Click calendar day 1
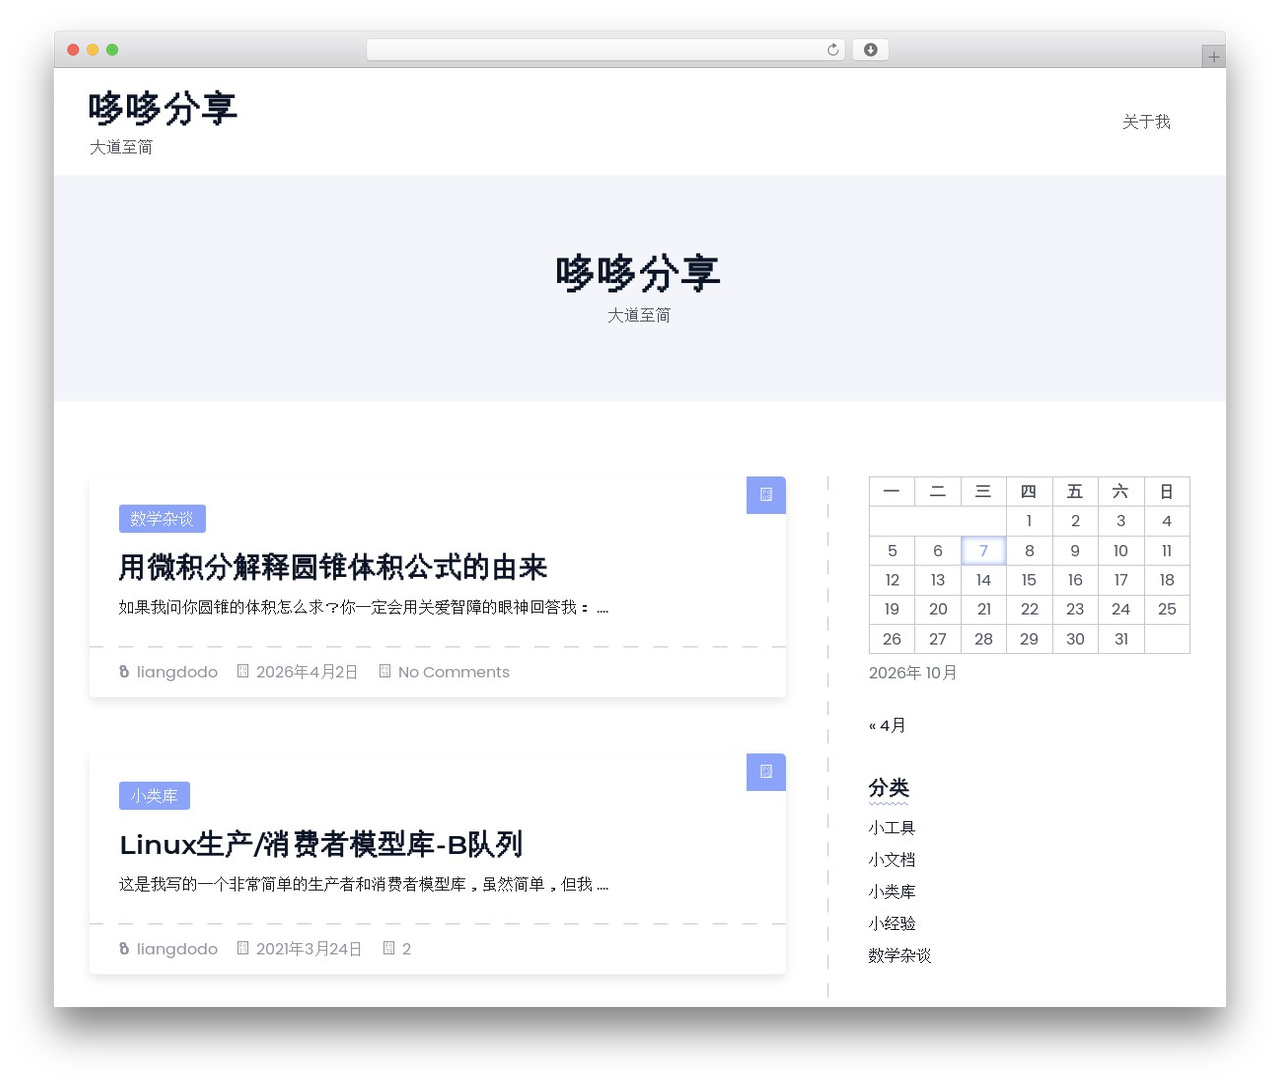 coord(1029,521)
